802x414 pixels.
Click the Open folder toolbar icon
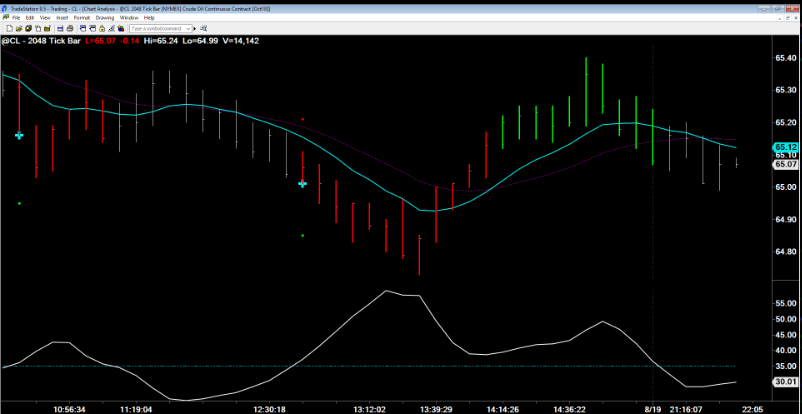(19, 29)
